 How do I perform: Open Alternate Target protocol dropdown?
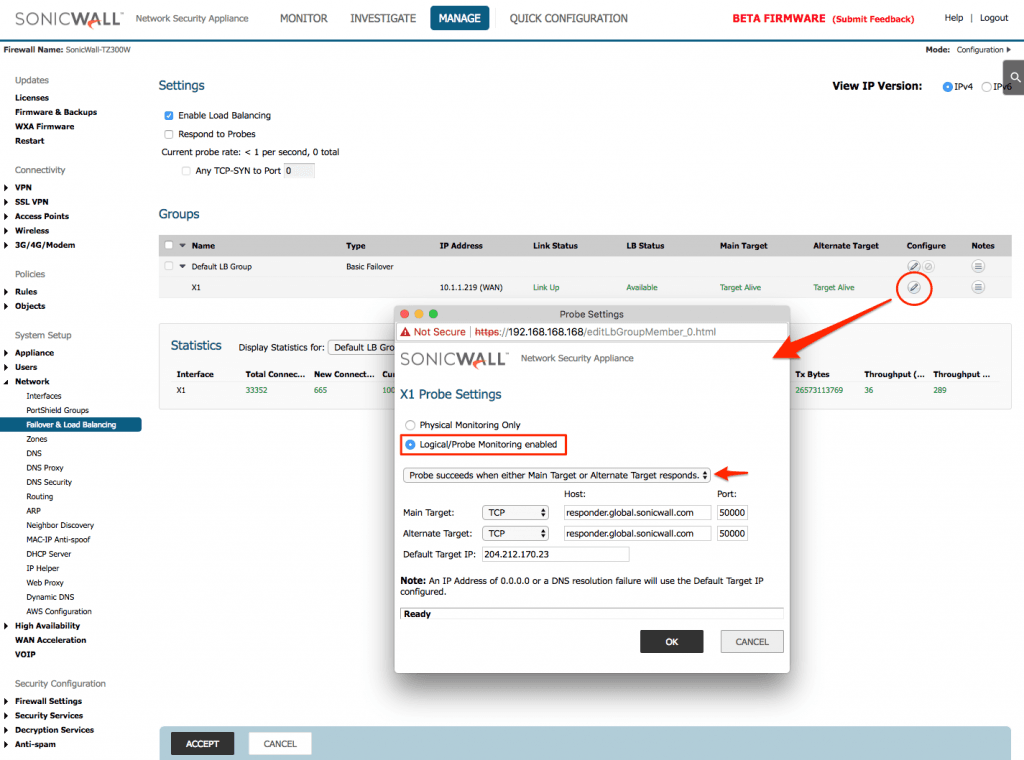[515, 533]
